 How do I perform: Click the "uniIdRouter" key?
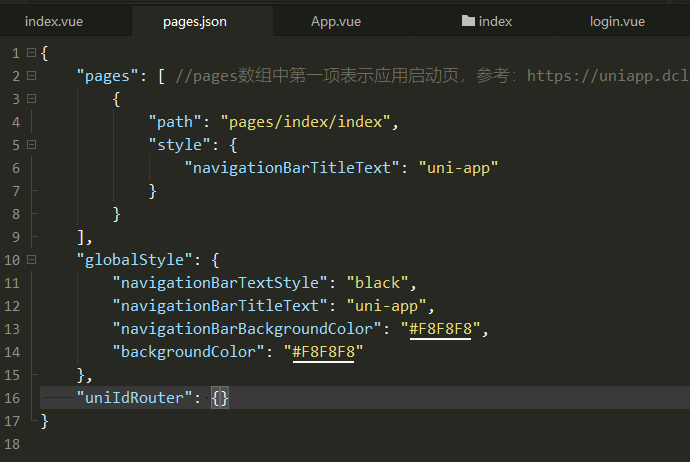[134, 398]
